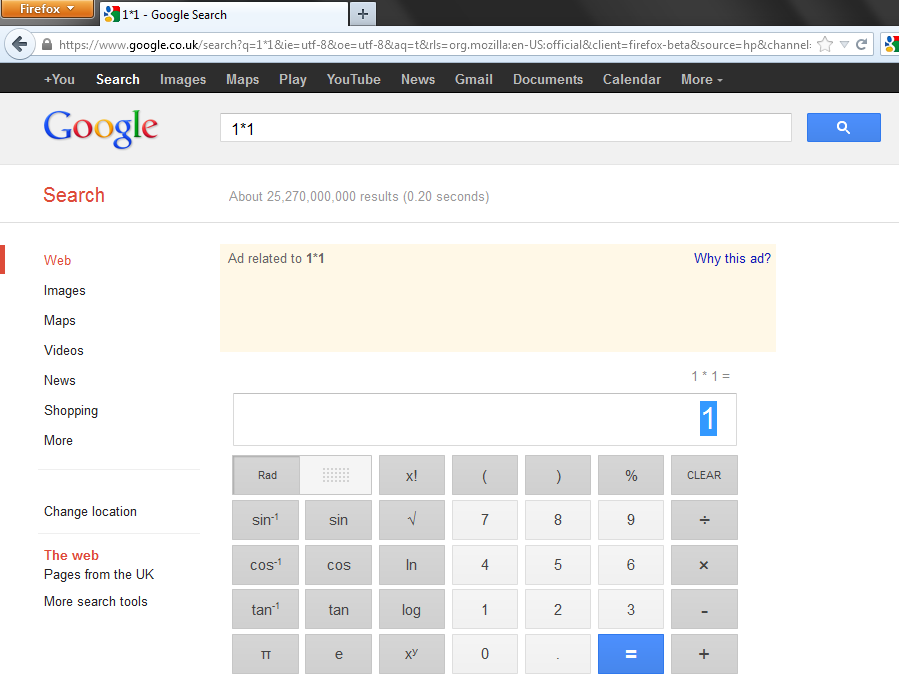Open Calendar in the top bar
The image size is (899, 693).
(x=632, y=79)
